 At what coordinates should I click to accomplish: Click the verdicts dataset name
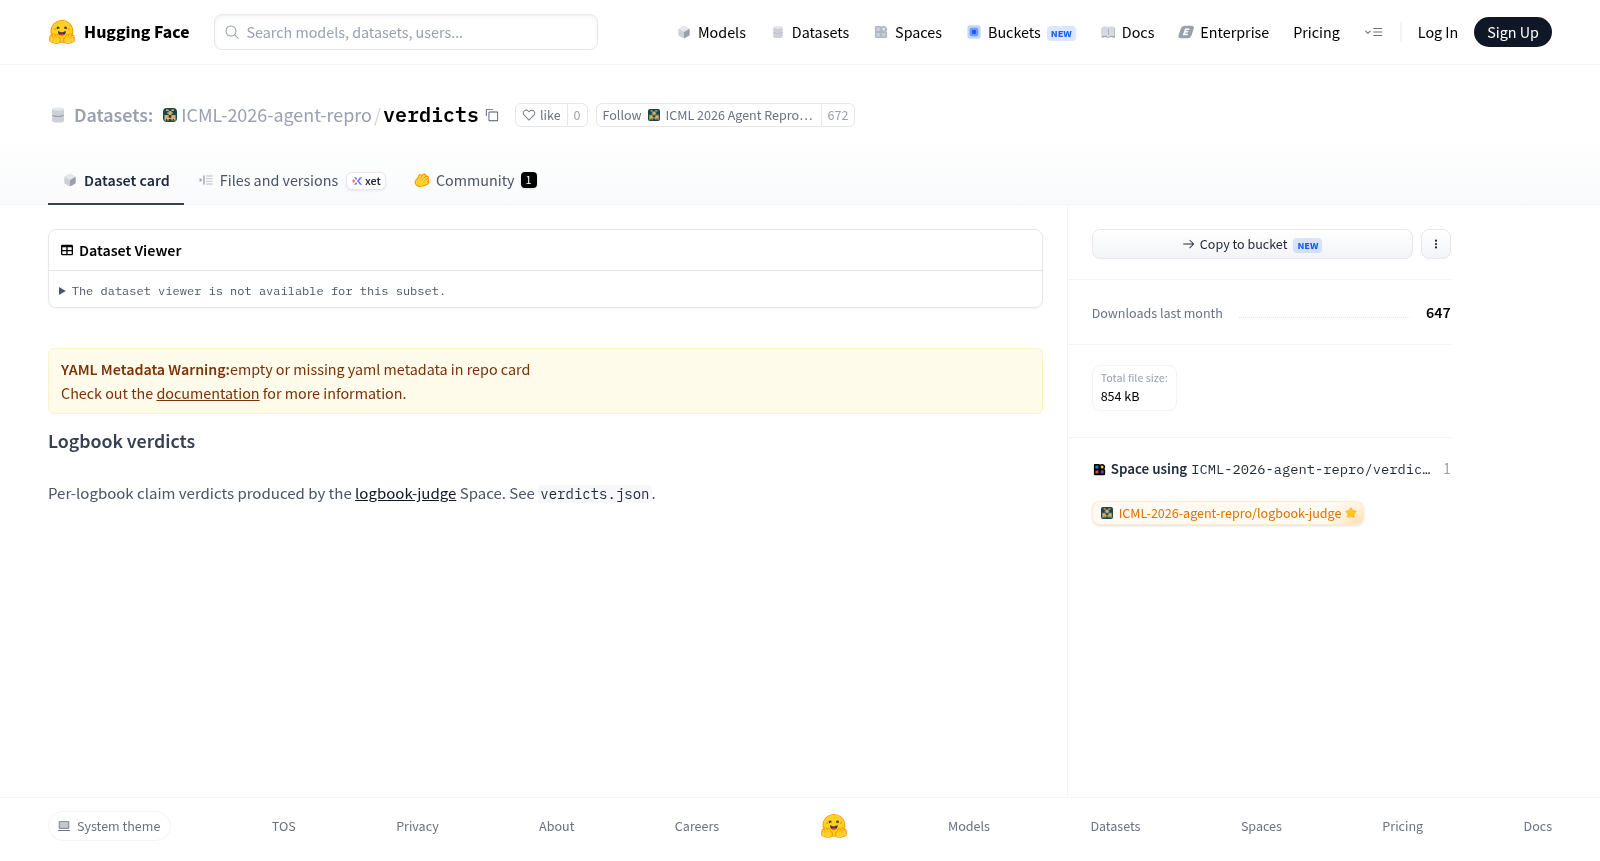pyautogui.click(x=431, y=115)
